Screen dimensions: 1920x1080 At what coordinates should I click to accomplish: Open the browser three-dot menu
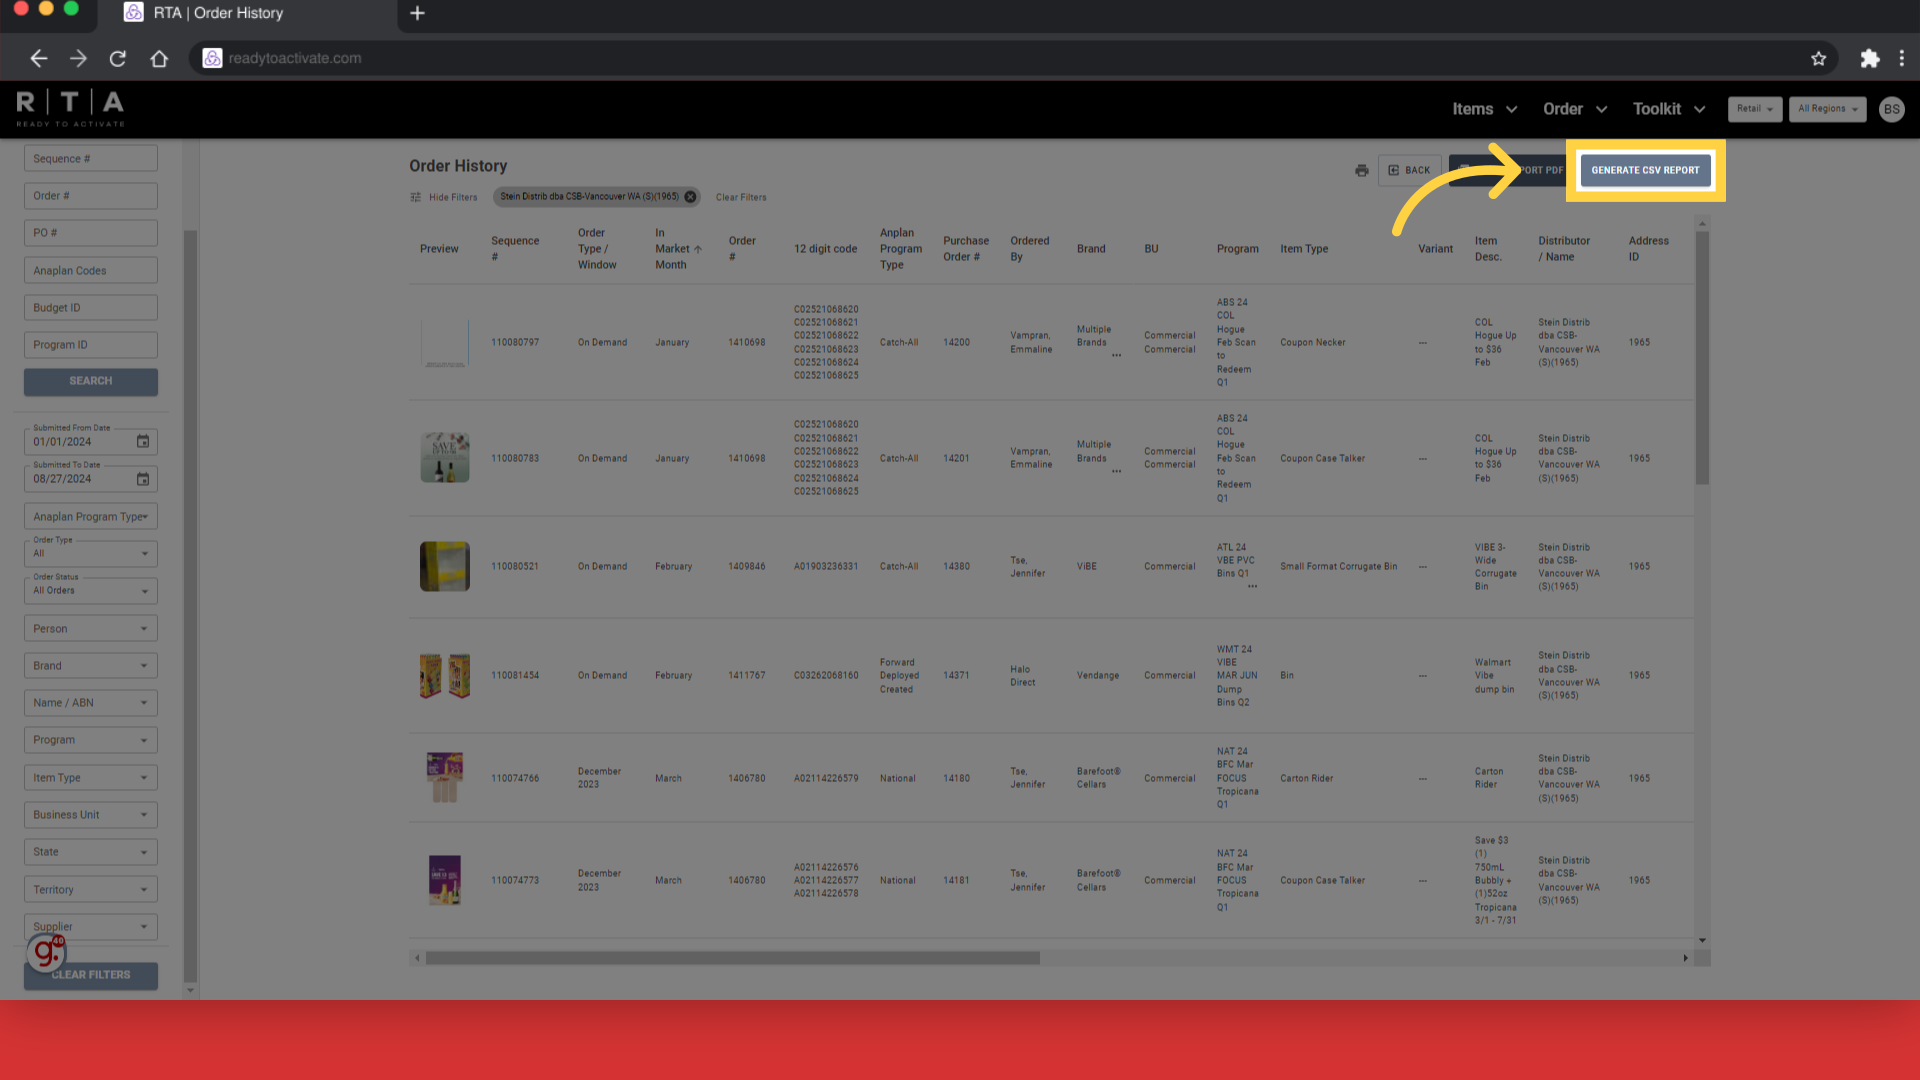(1901, 59)
